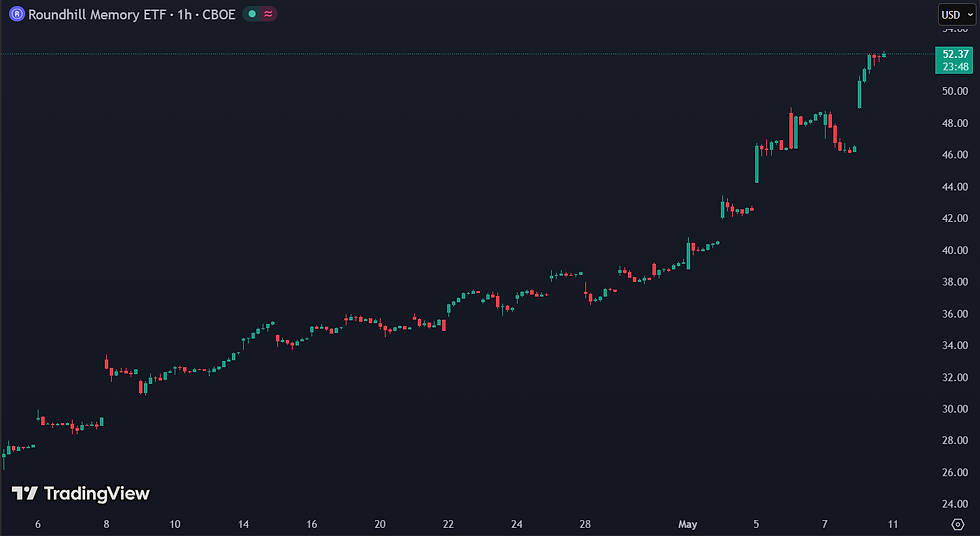Click the tall red candle peaking near 49.00
This screenshot has width=980, height=536.
[x=791, y=129]
